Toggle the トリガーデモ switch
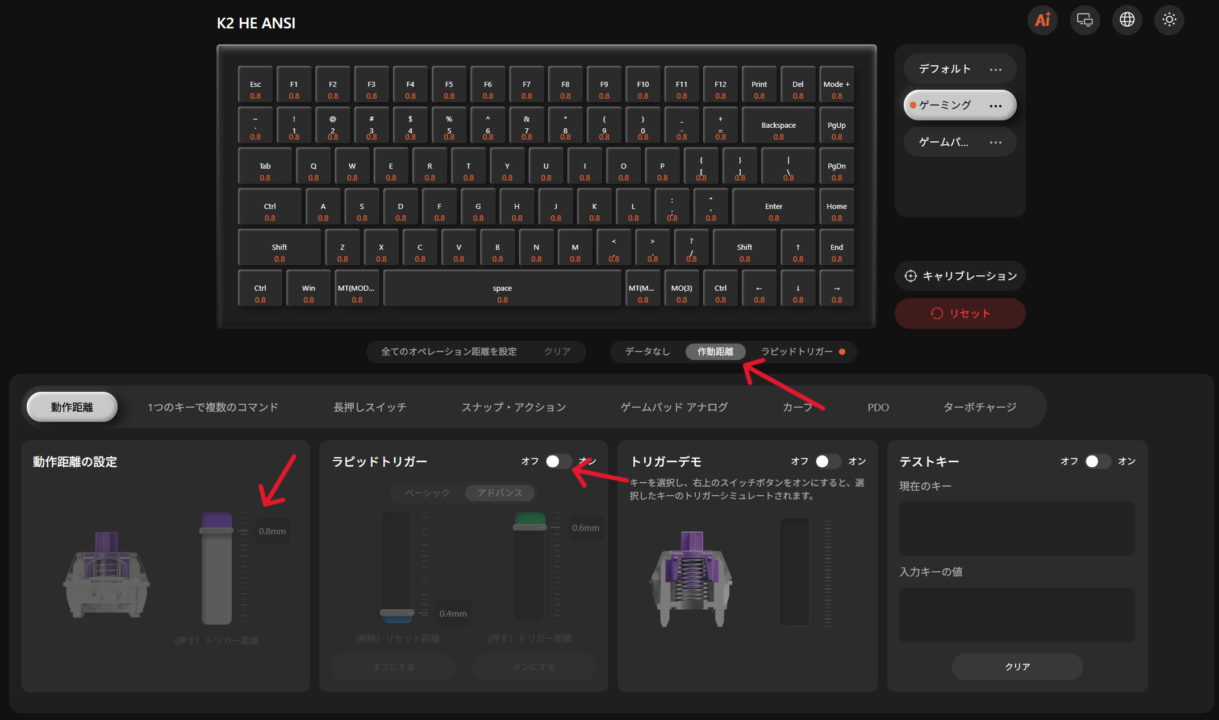Viewport: 1219px width, 720px height. 828,461
